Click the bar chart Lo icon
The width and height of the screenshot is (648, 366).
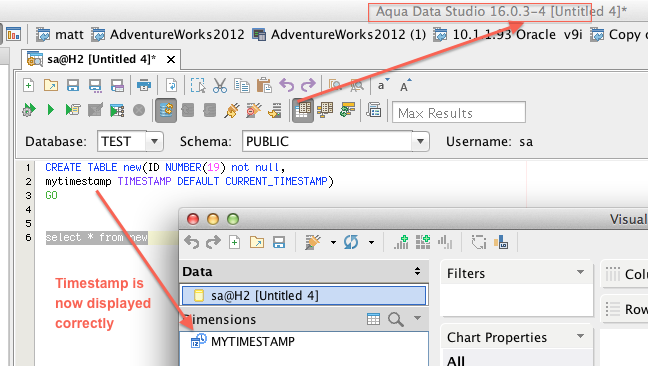pyautogui.click(x=500, y=242)
